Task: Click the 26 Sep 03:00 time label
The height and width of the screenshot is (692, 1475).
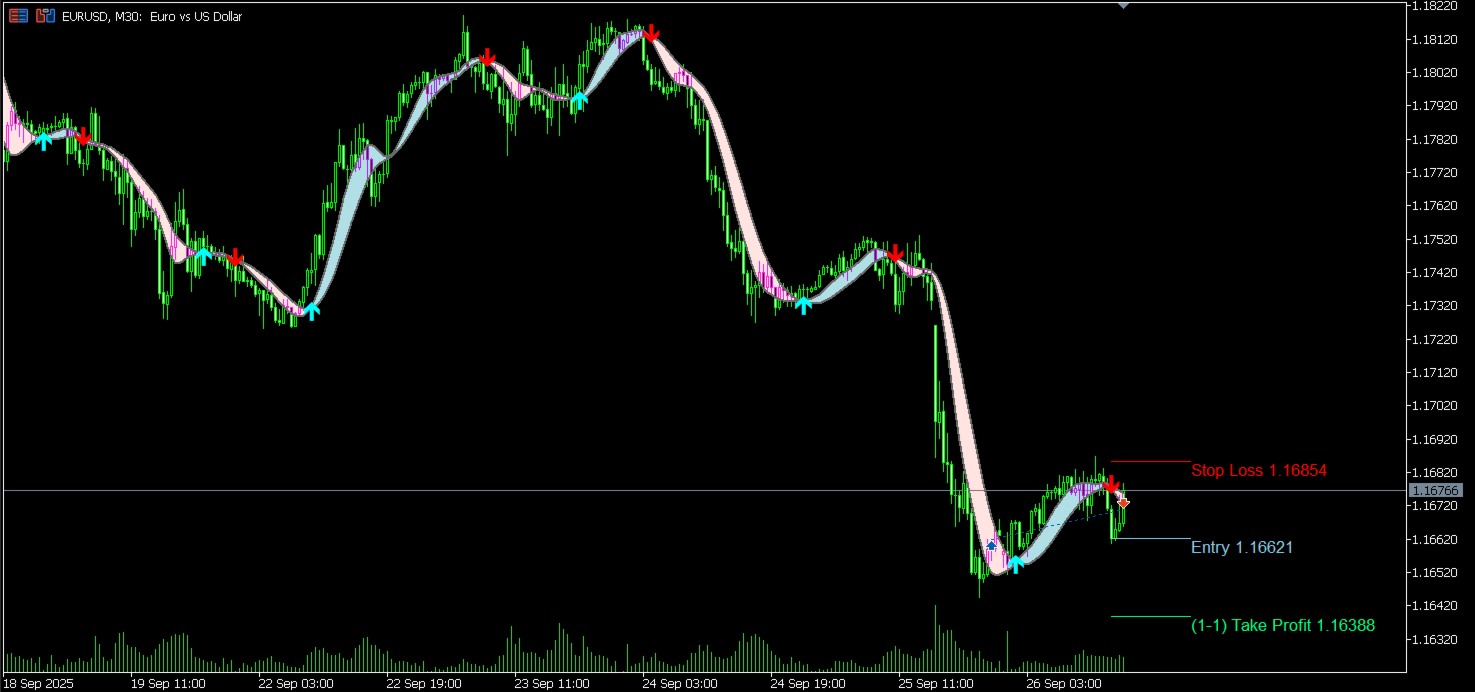Action: click(1064, 684)
